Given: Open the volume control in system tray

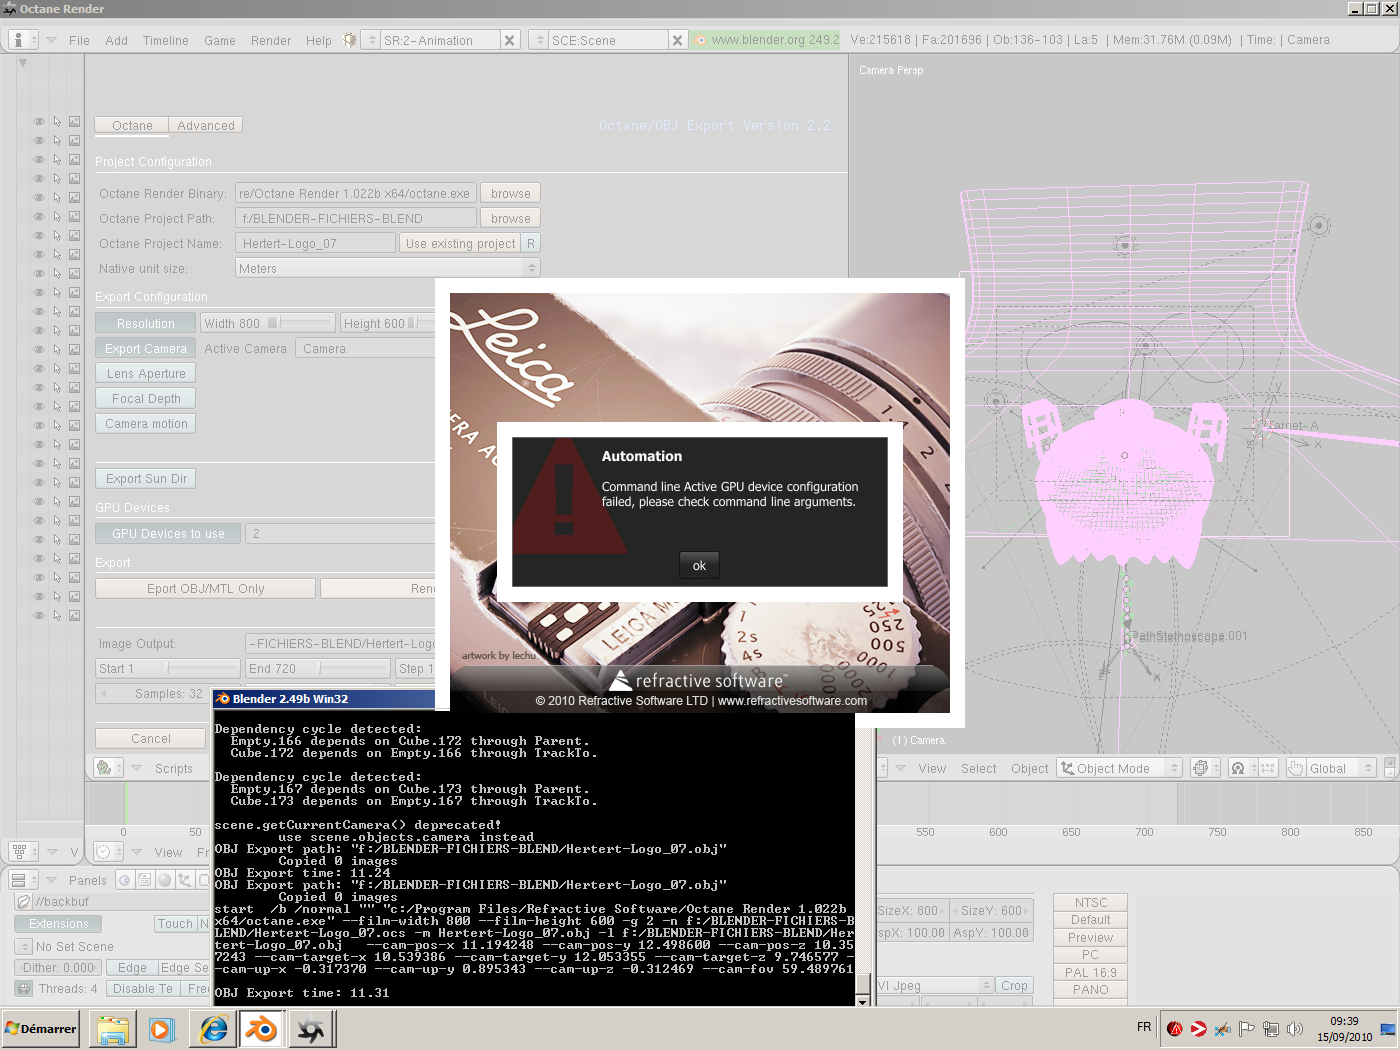Looking at the screenshot, I should [x=1295, y=1029].
